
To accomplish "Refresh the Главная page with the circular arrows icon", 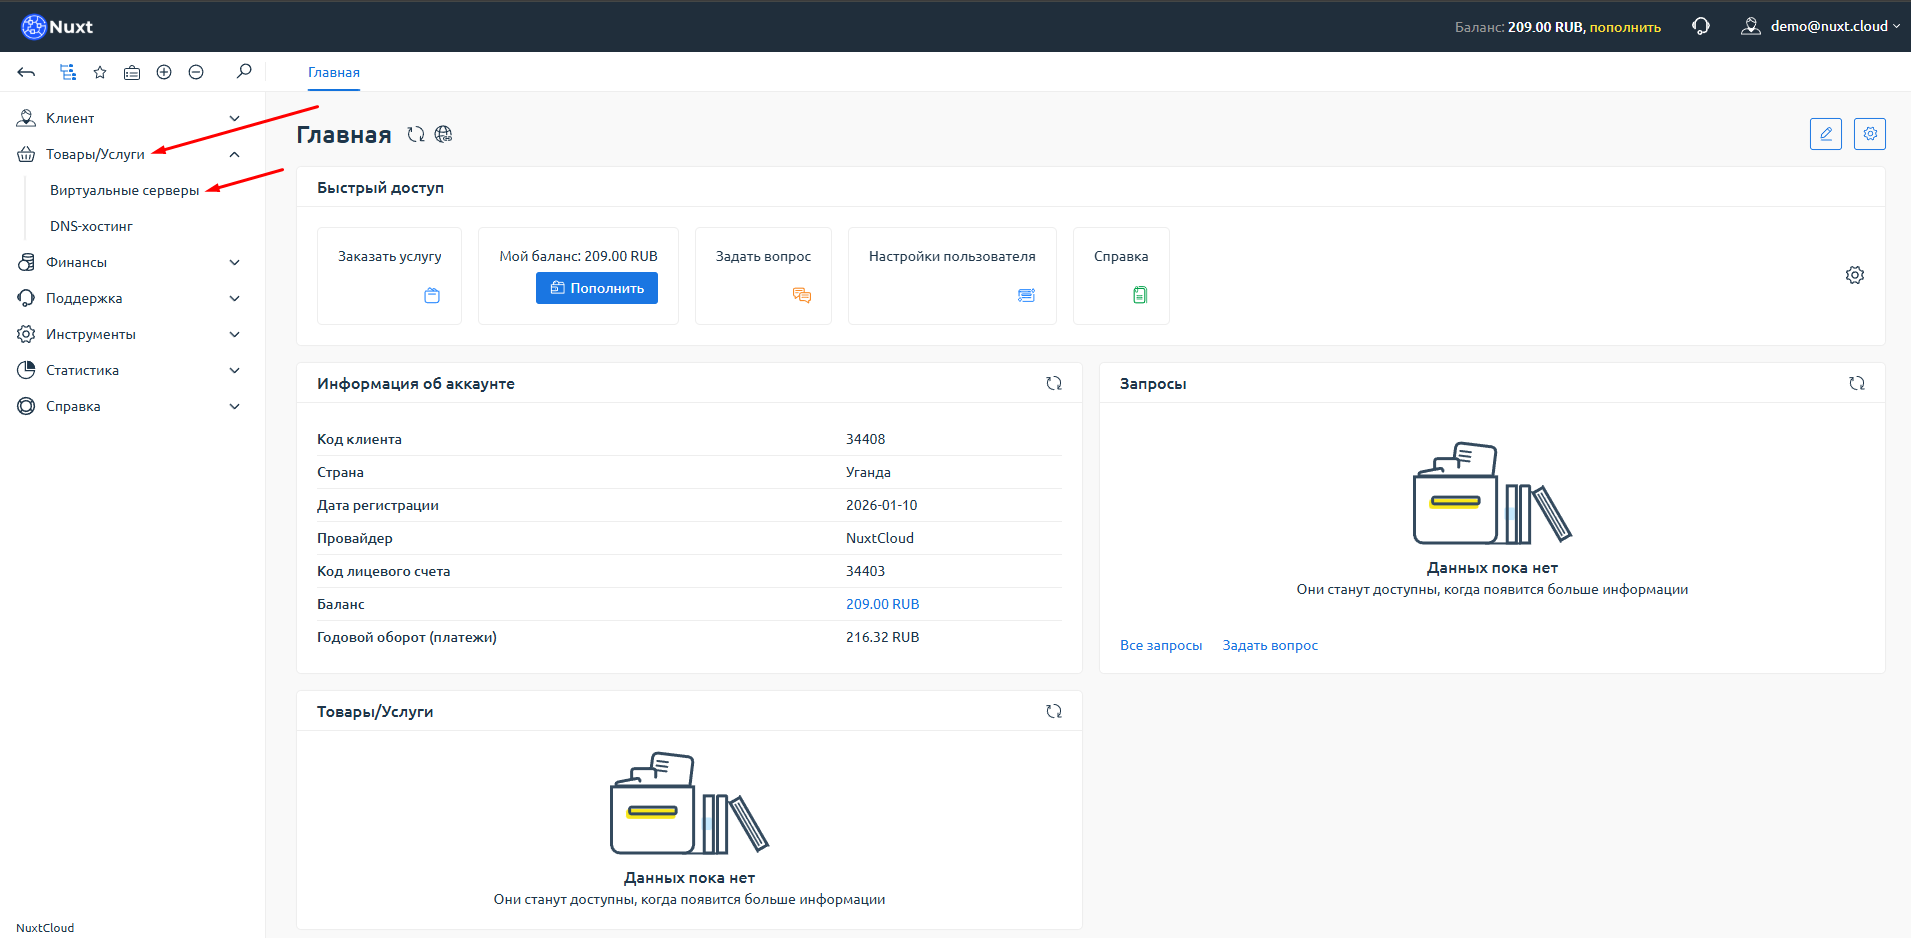I will pos(416,134).
